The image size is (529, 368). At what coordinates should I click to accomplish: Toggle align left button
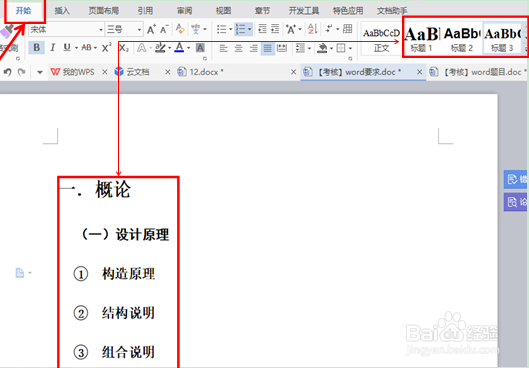(x=223, y=48)
